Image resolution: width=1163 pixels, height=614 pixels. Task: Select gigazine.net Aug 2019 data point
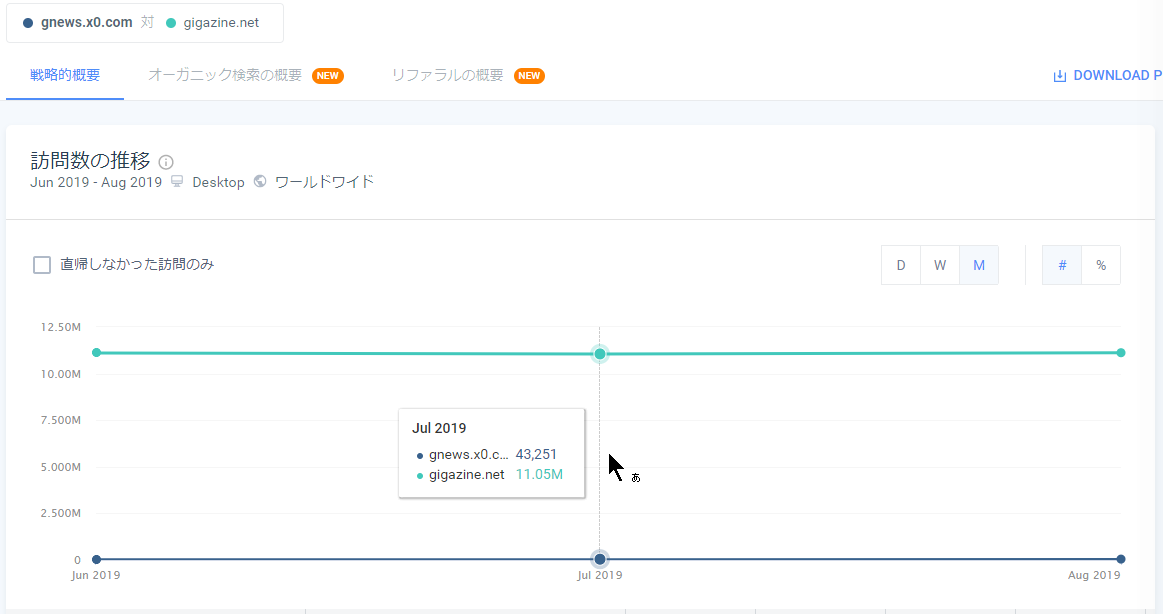point(1121,352)
